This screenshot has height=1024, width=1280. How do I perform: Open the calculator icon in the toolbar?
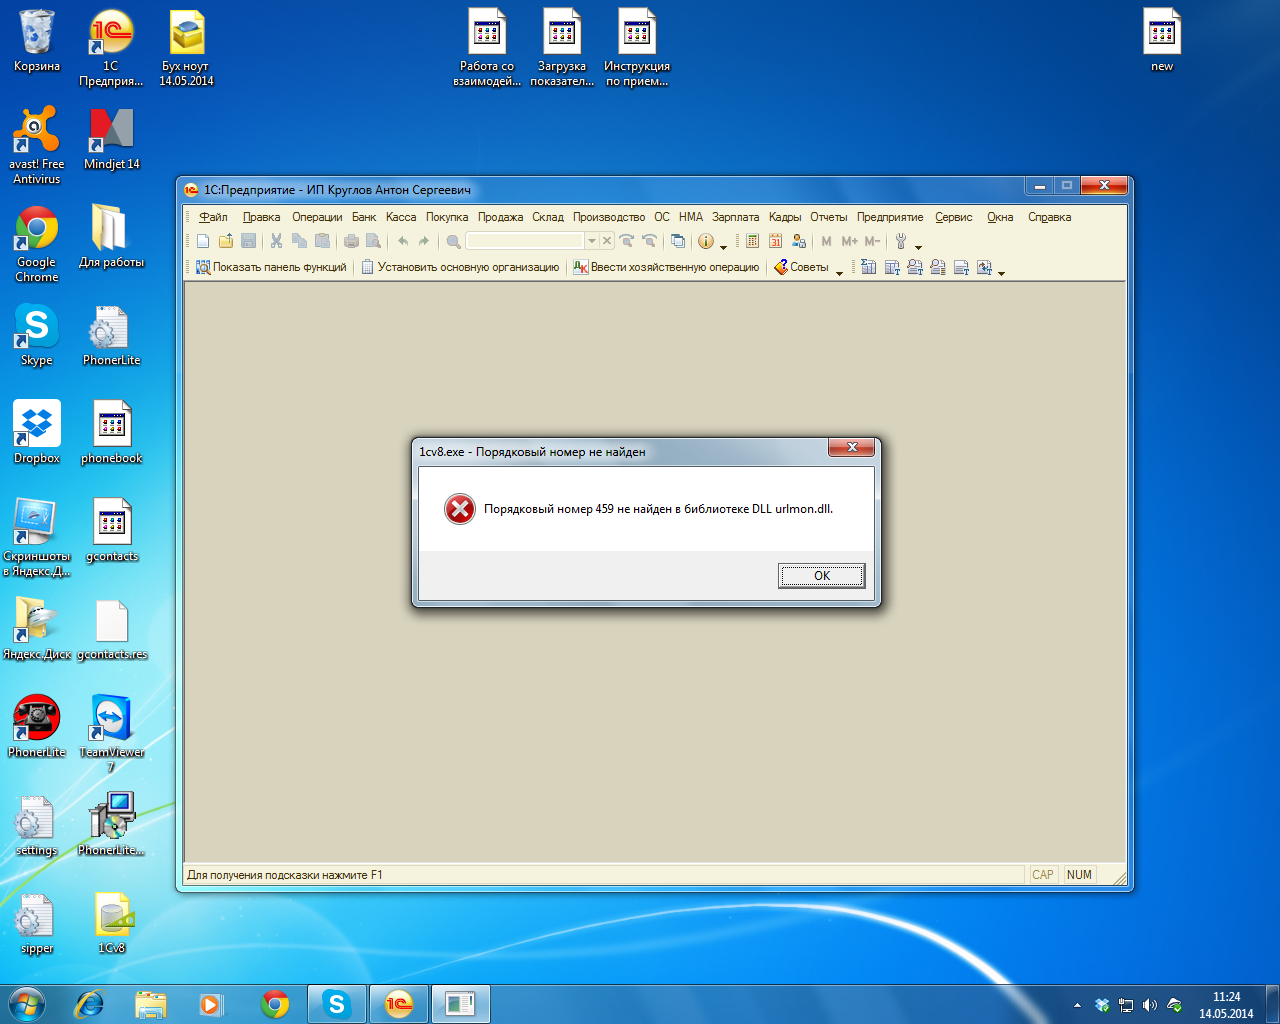[752, 241]
